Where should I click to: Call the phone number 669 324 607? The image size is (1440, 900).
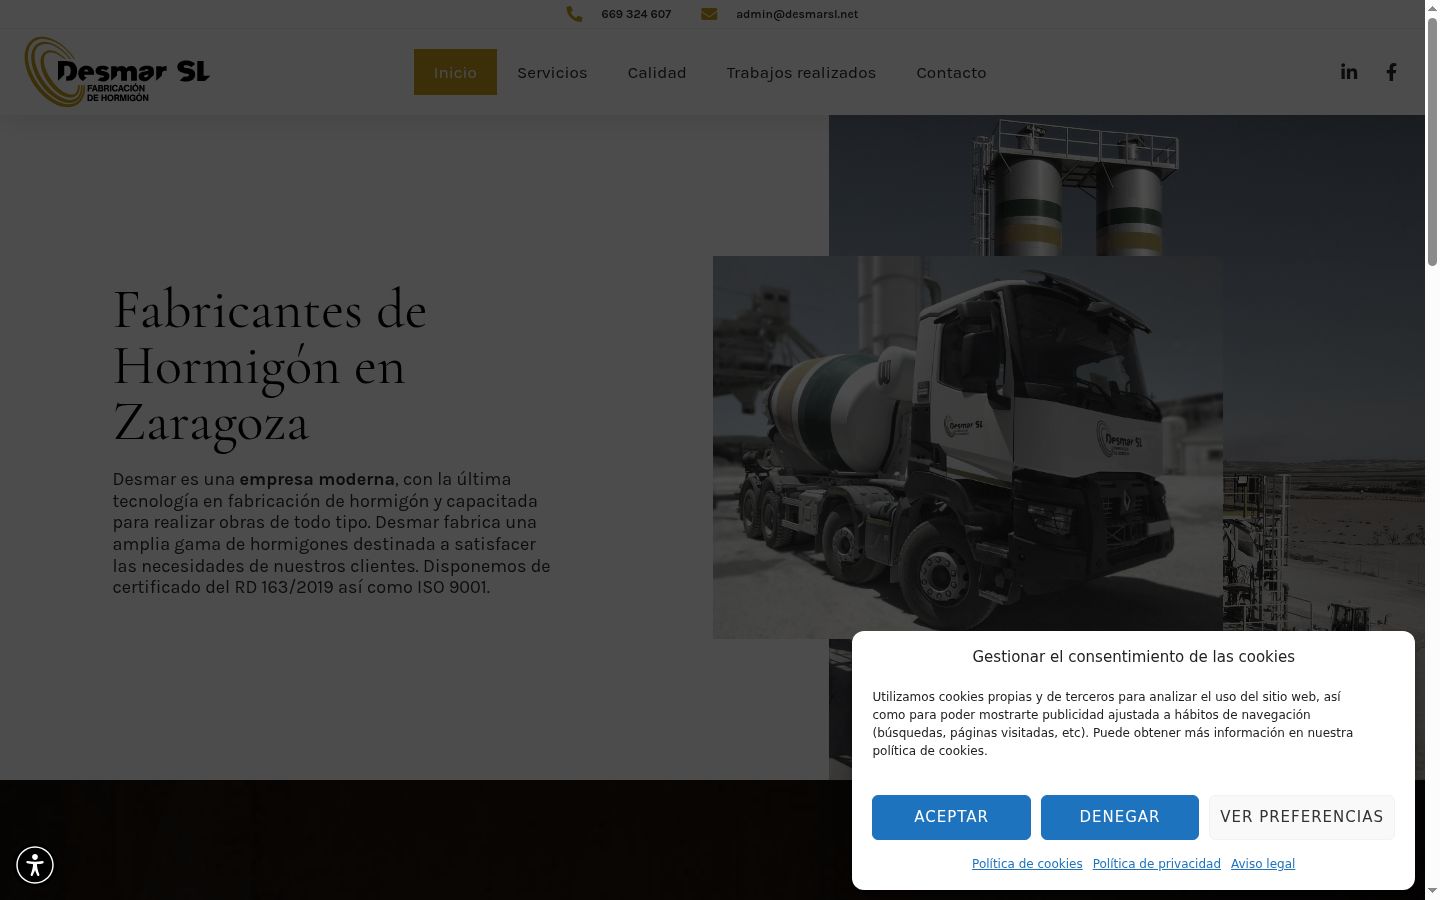click(x=636, y=14)
